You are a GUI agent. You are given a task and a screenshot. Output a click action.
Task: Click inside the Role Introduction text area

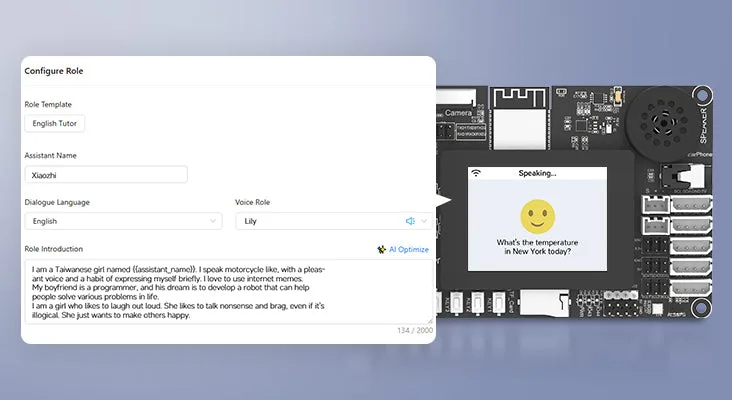coord(229,292)
